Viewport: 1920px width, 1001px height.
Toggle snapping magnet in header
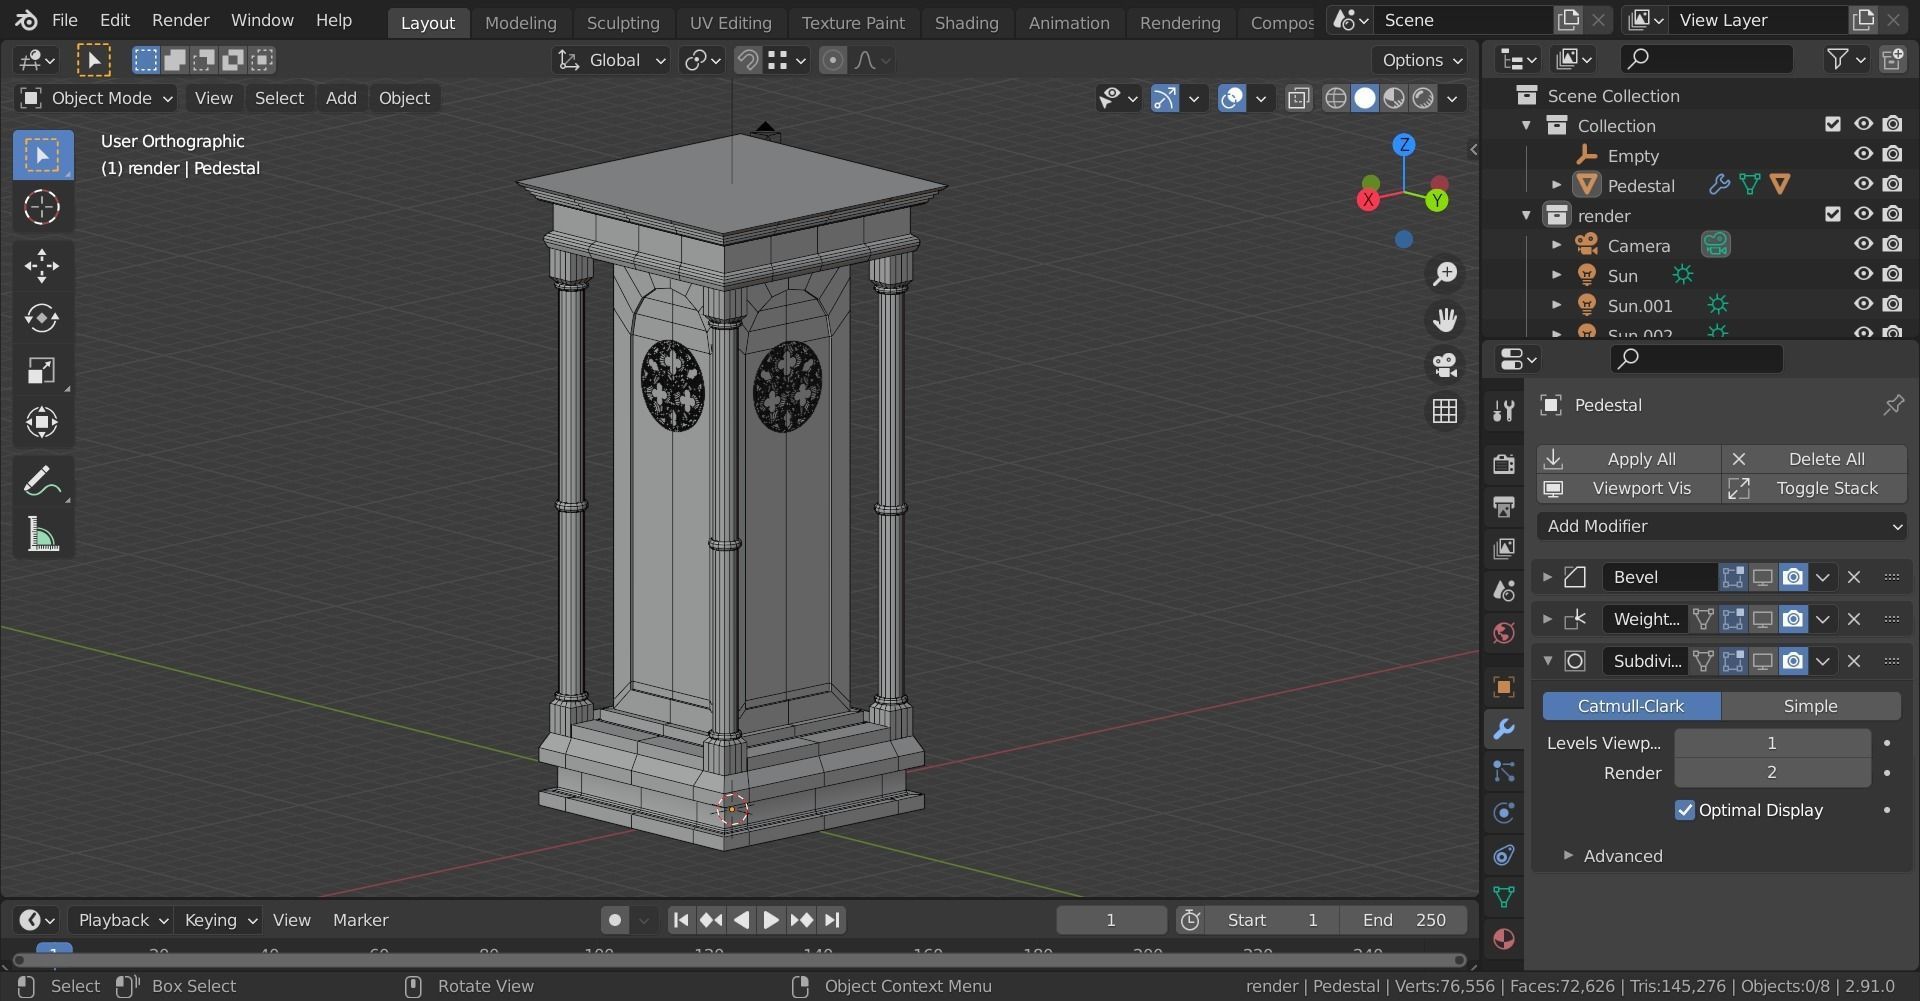point(747,60)
